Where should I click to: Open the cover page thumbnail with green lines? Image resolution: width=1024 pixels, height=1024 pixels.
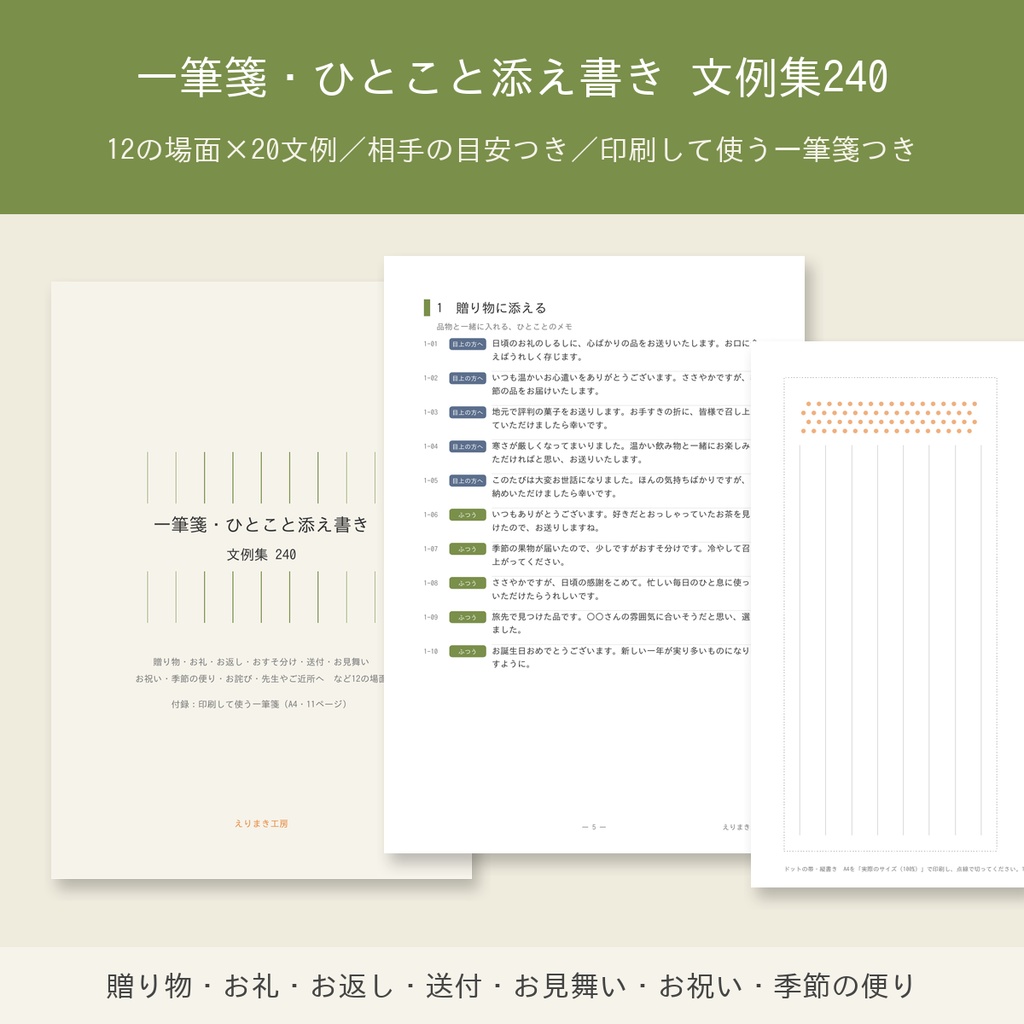217,580
